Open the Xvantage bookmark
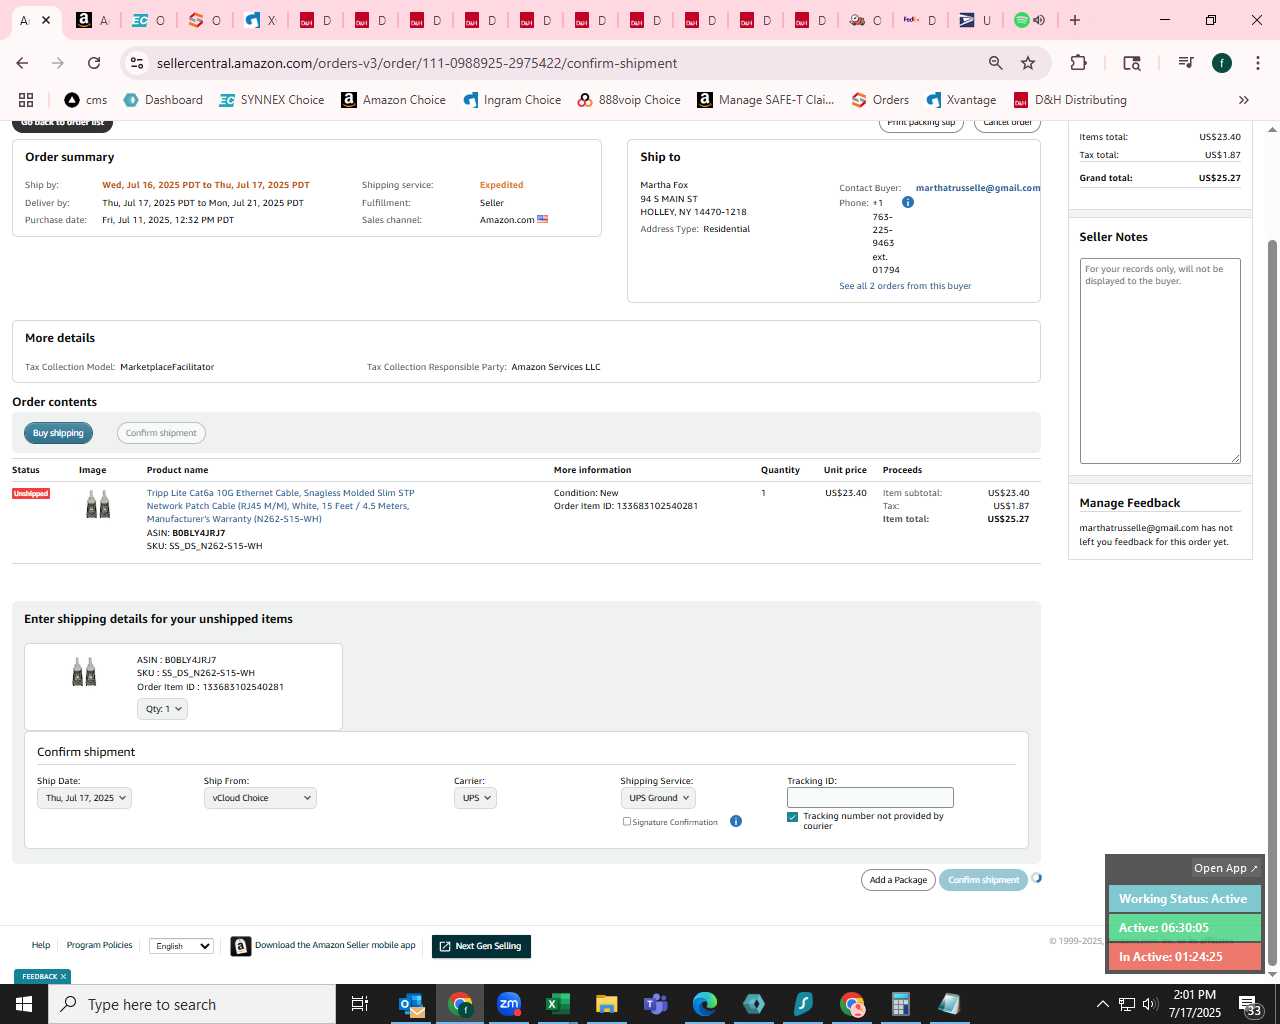This screenshot has height=1024, width=1280. [x=961, y=100]
